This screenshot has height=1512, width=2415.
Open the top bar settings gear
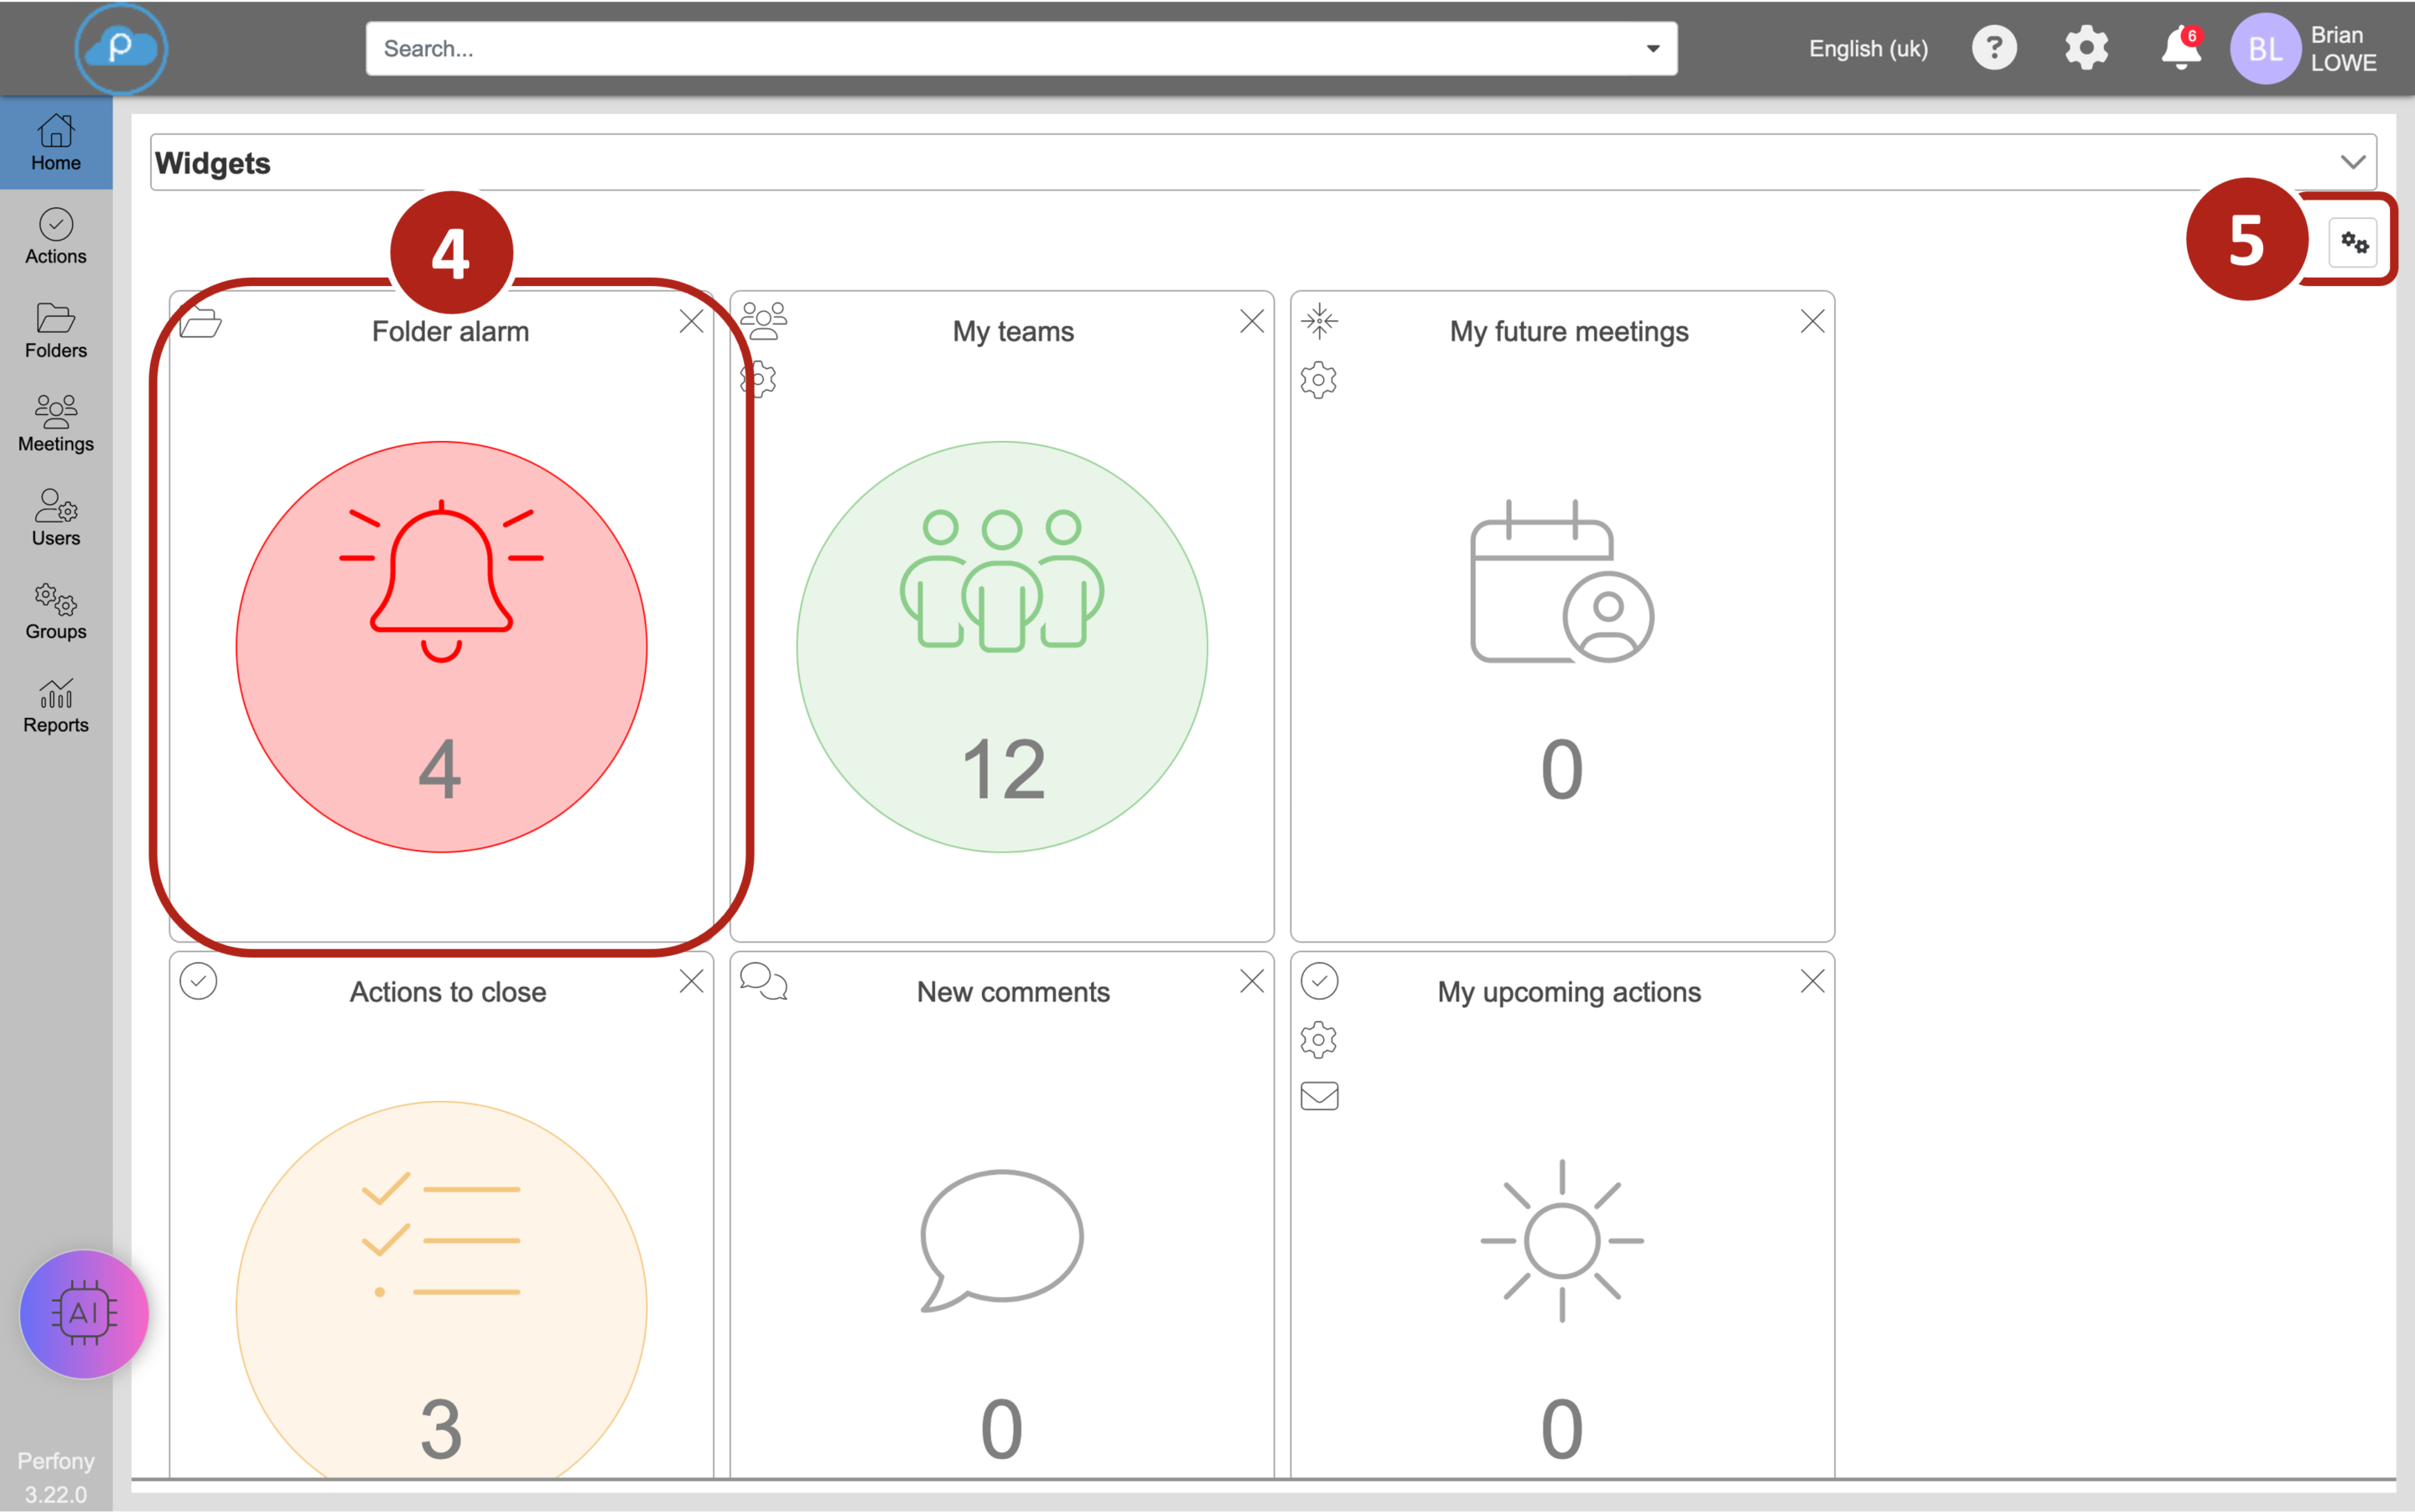(2086, 48)
